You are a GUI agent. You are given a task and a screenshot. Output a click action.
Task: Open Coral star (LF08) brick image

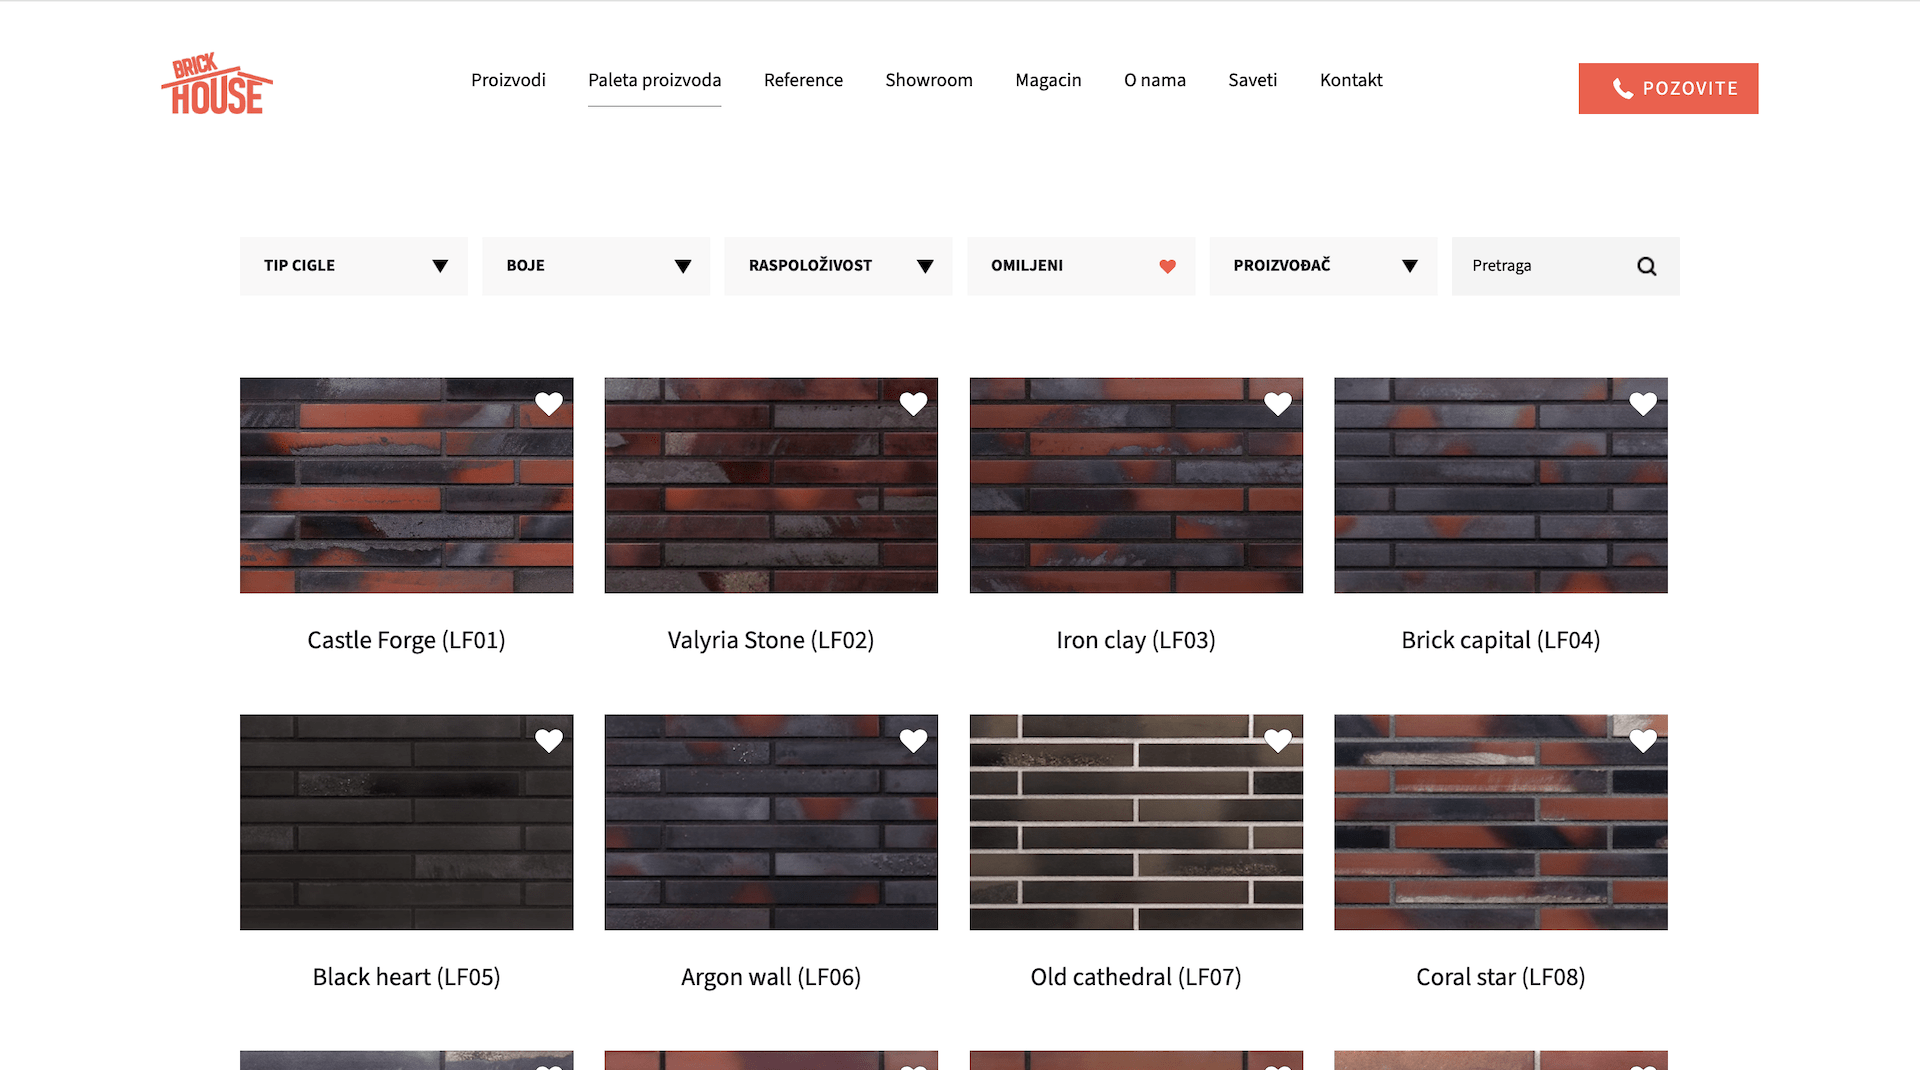point(1501,822)
